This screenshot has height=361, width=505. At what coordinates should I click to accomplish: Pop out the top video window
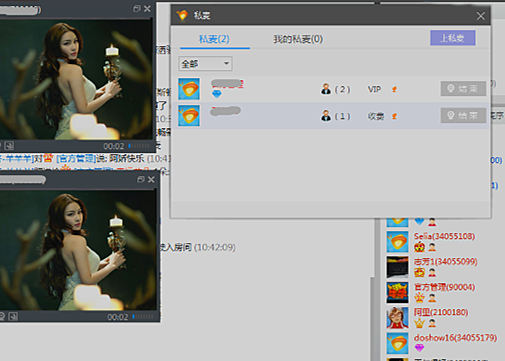click(x=137, y=9)
